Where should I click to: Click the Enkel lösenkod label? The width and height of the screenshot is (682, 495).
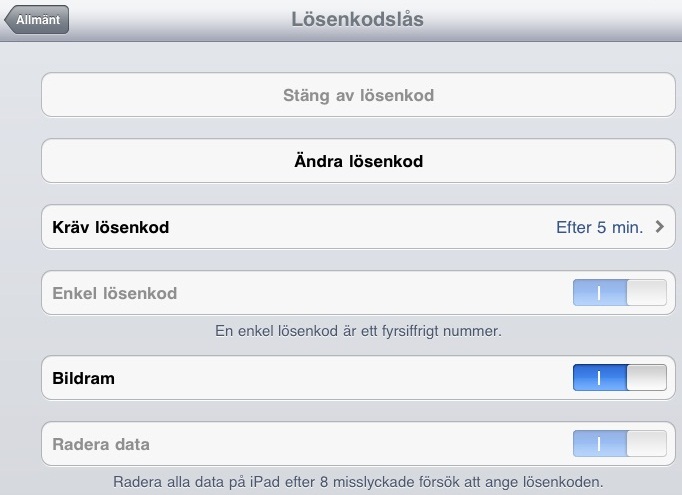click(115, 293)
